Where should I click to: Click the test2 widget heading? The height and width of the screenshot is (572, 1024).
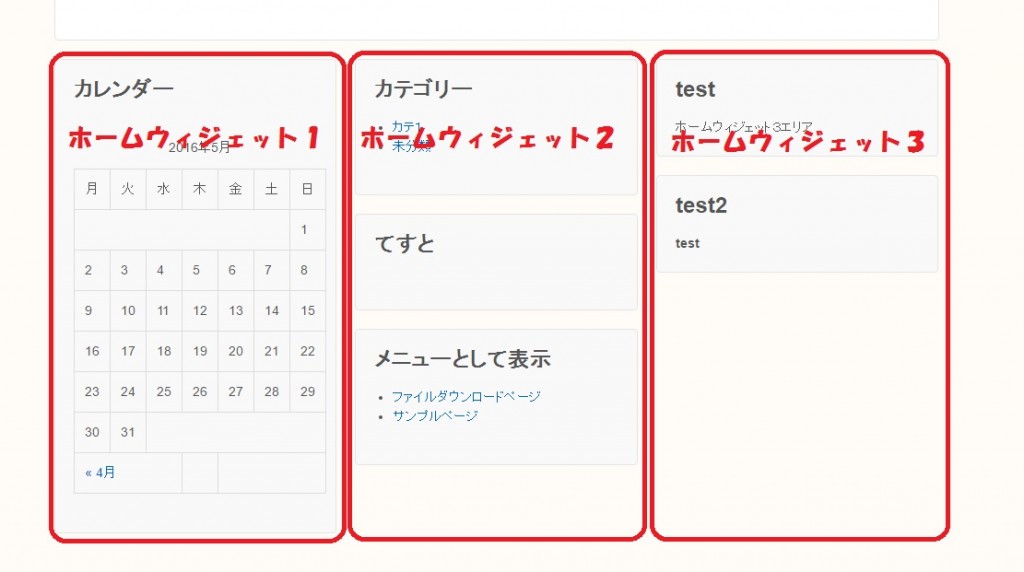click(701, 205)
